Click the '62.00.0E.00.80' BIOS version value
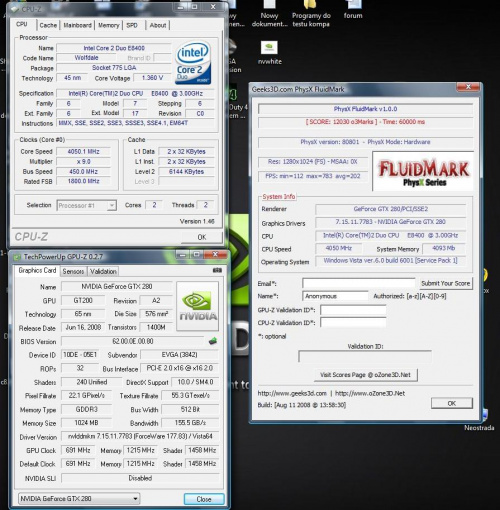The width and height of the screenshot is (500, 510). pos(133,341)
